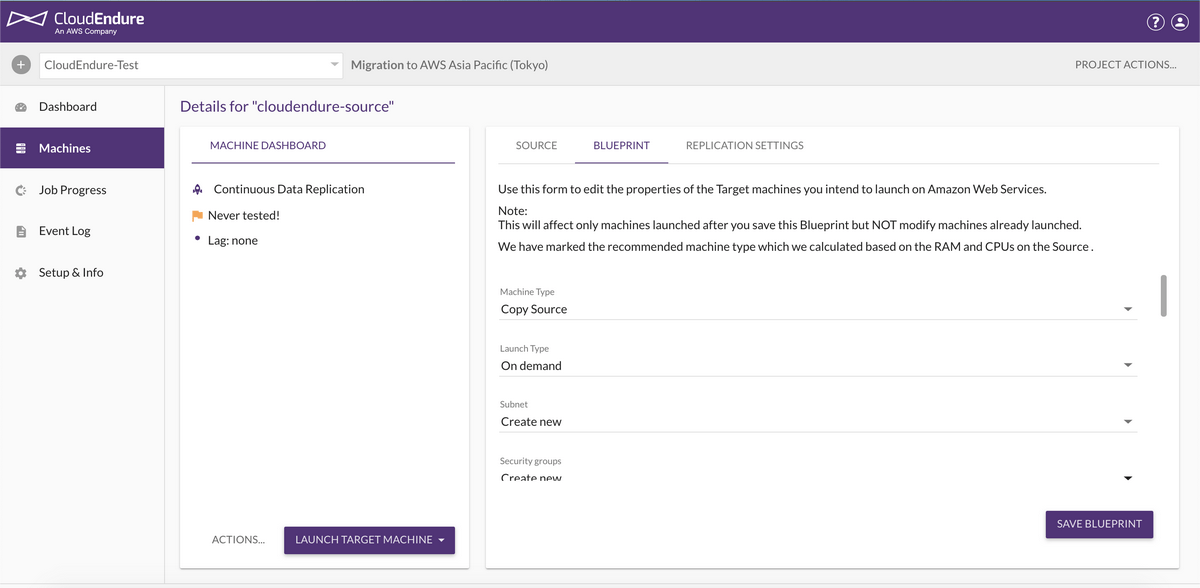Select the Machine Dashboard tab
Viewport: 1200px width, 588px height.
(267, 145)
